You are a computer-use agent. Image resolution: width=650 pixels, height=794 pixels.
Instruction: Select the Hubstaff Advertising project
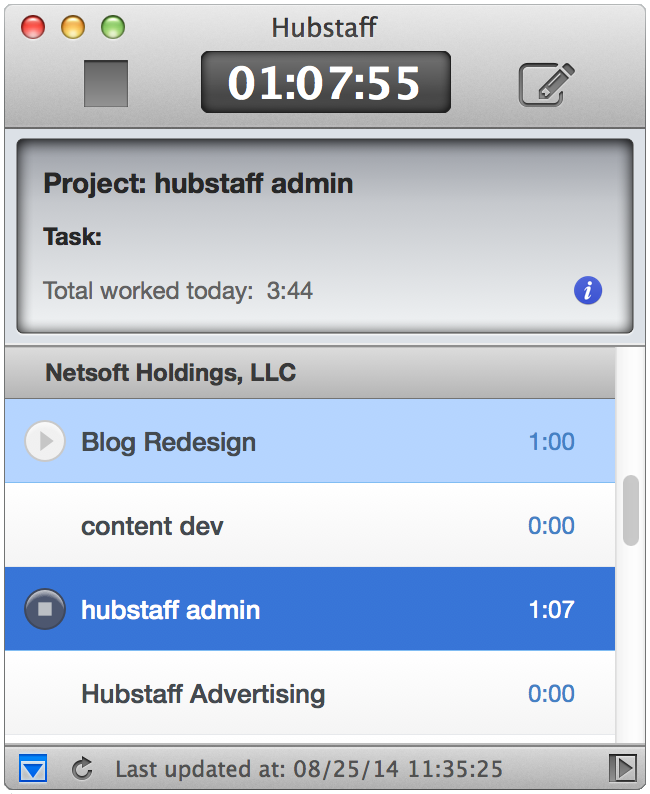(x=310, y=693)
